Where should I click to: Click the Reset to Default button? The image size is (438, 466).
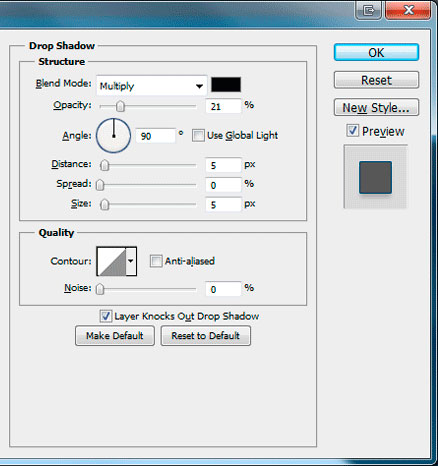click(x=206, y=336)
